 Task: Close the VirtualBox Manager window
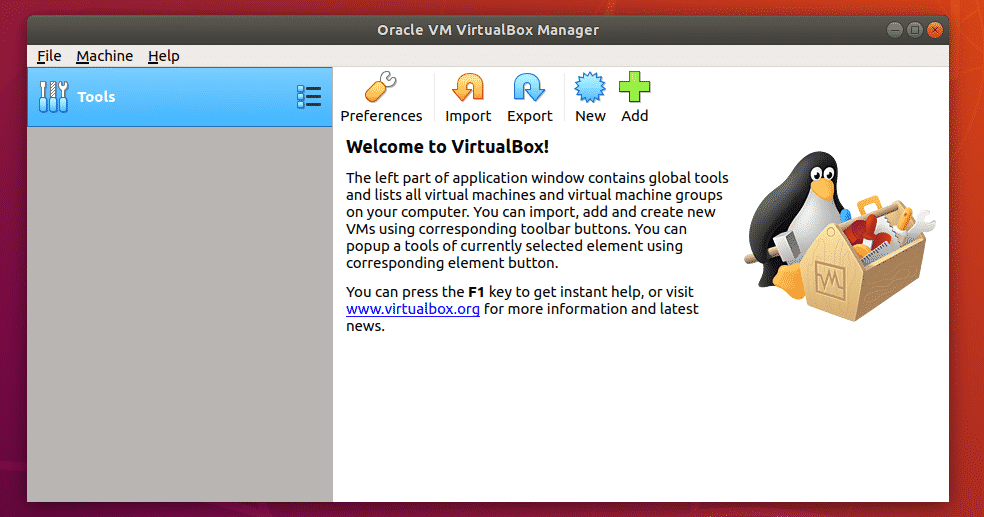click(935, 29)
